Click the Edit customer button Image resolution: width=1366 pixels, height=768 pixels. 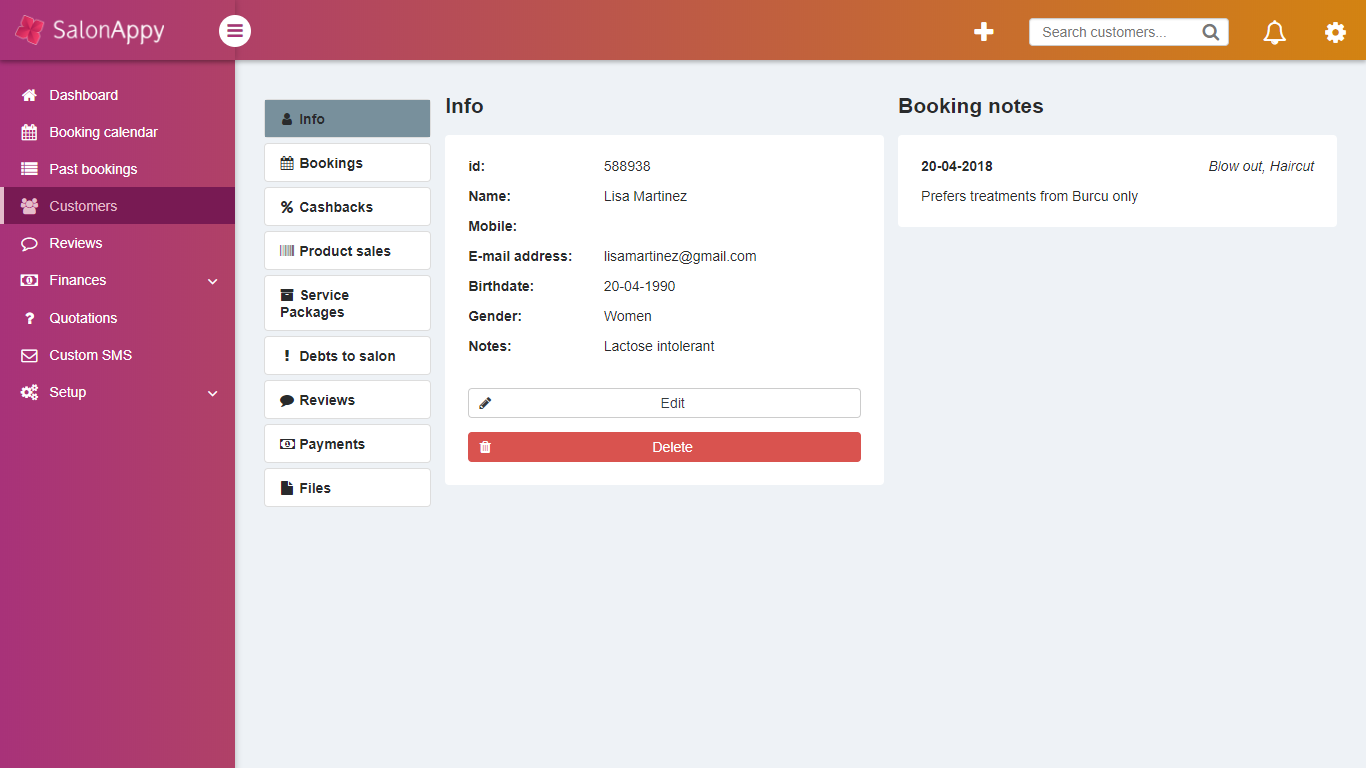coord(664,403)
